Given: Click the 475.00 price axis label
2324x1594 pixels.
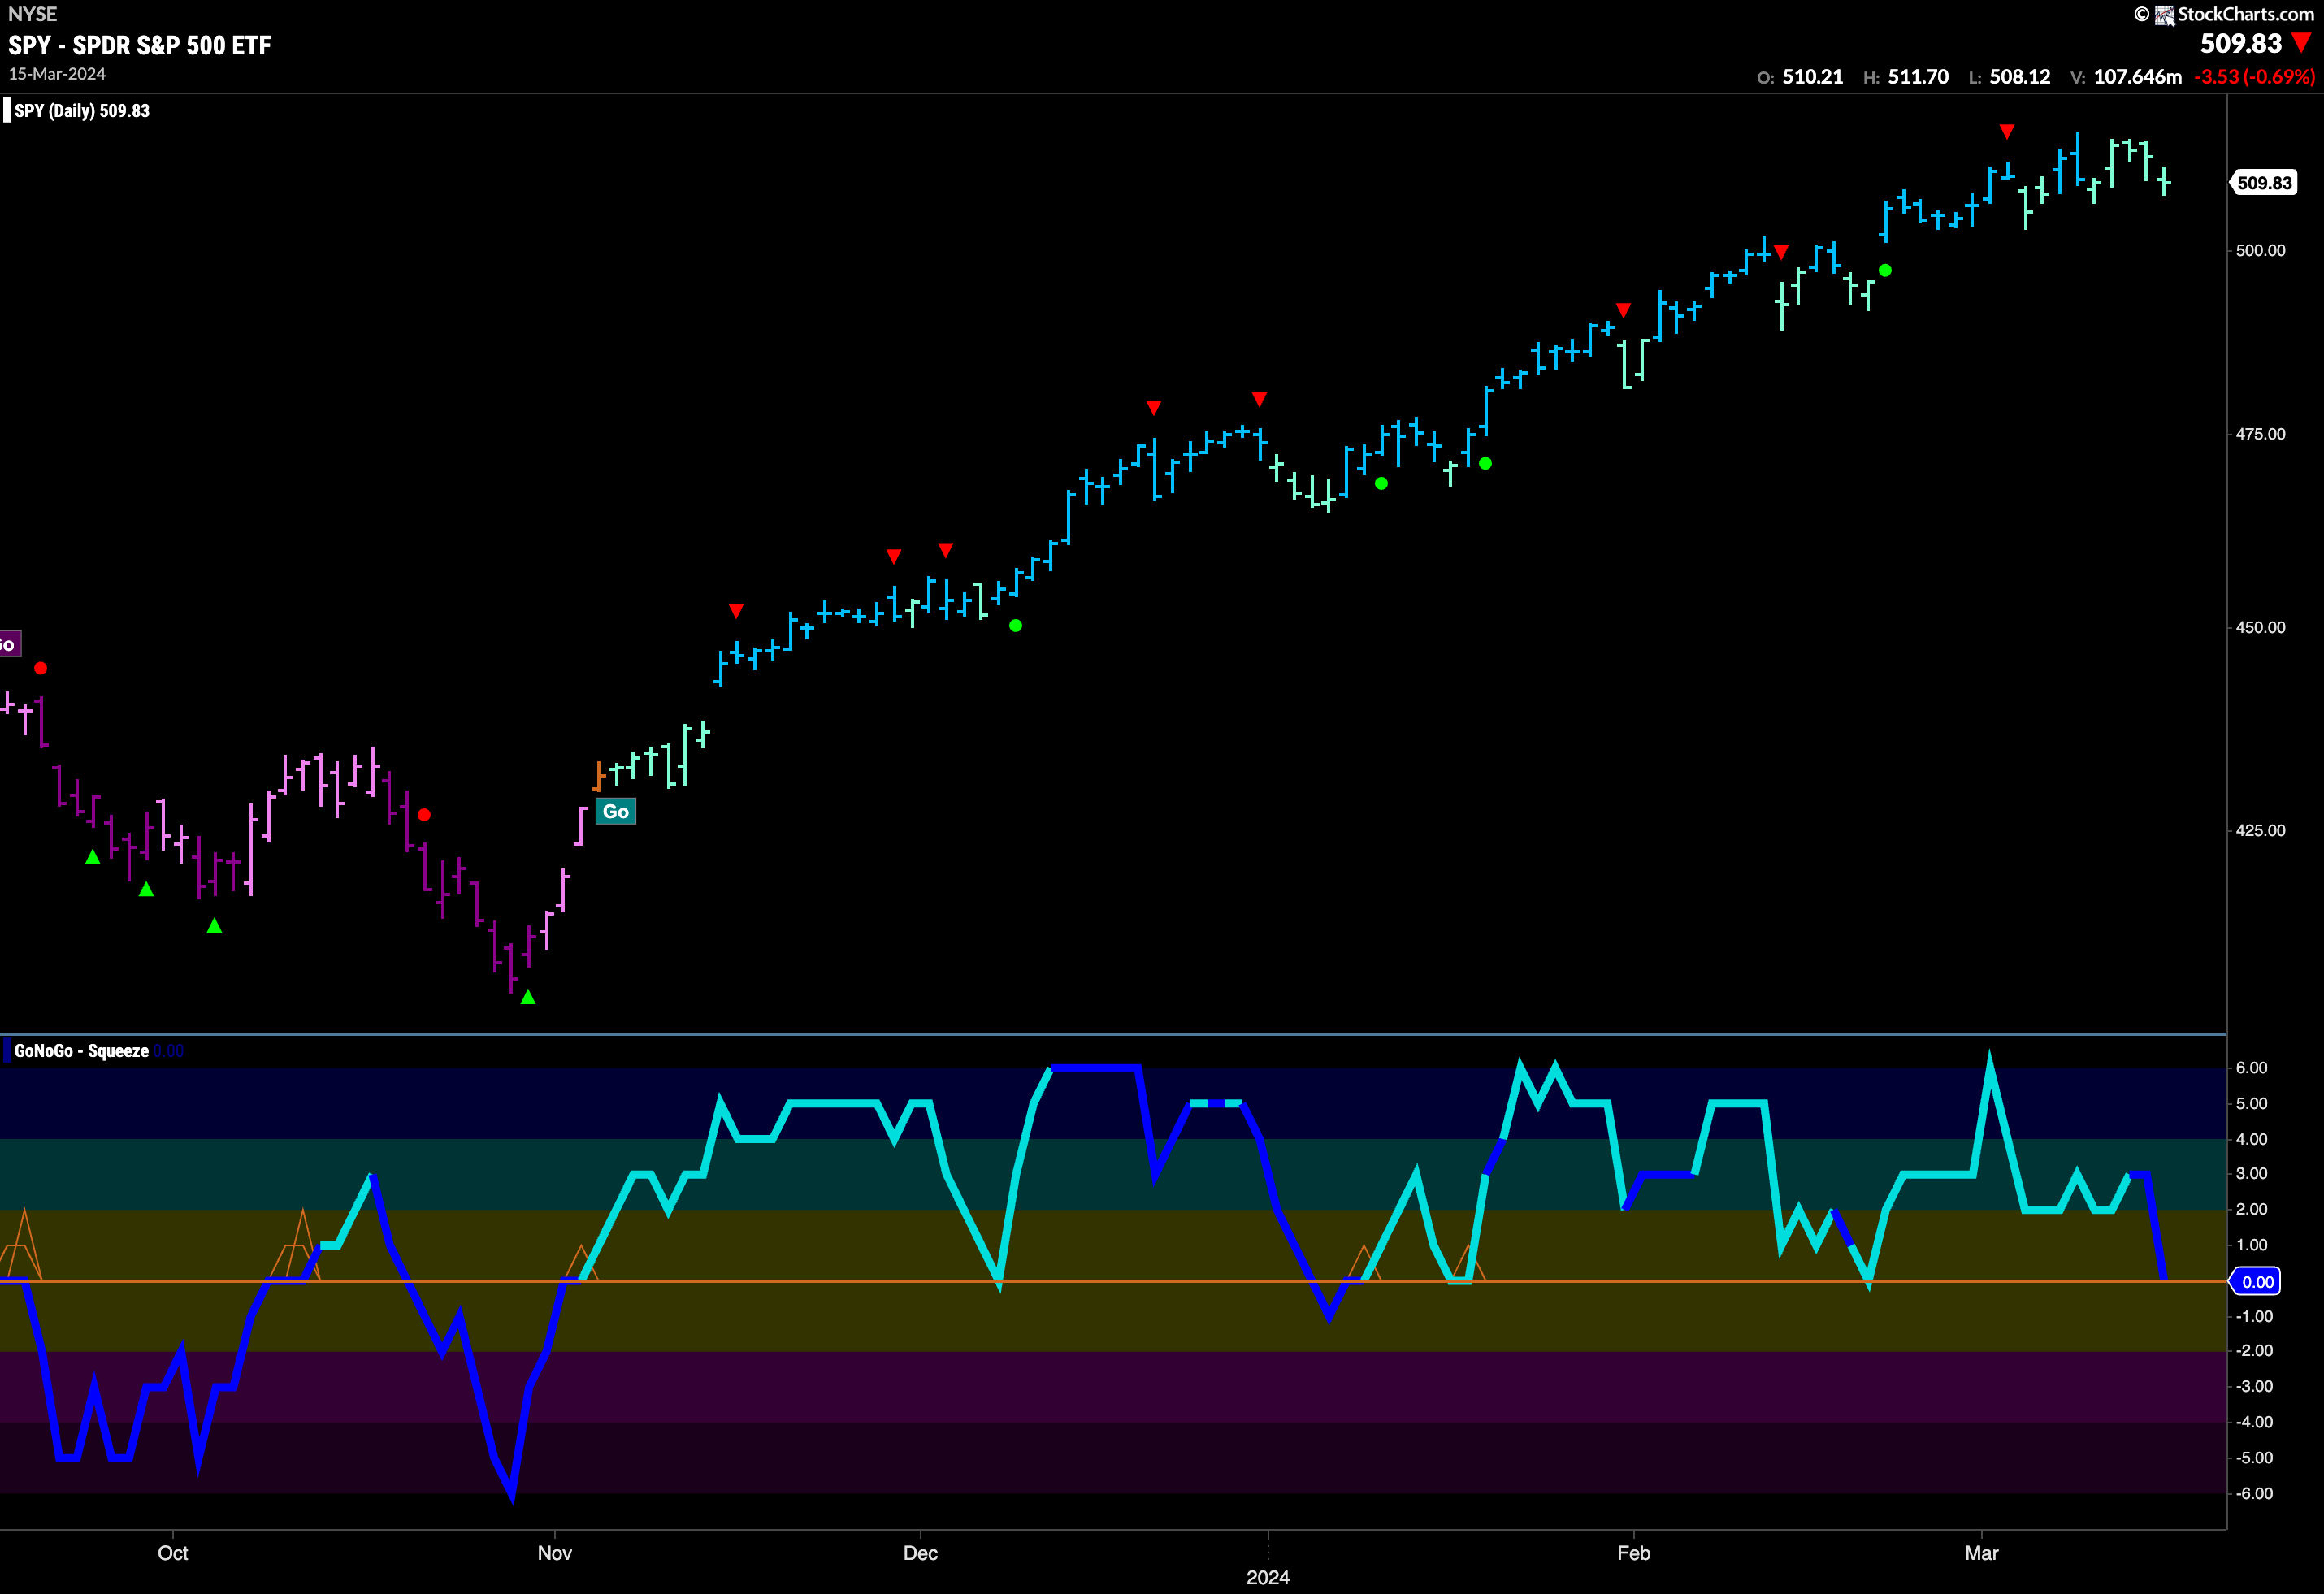Looking at the screenshot, I should point(2260,434).
